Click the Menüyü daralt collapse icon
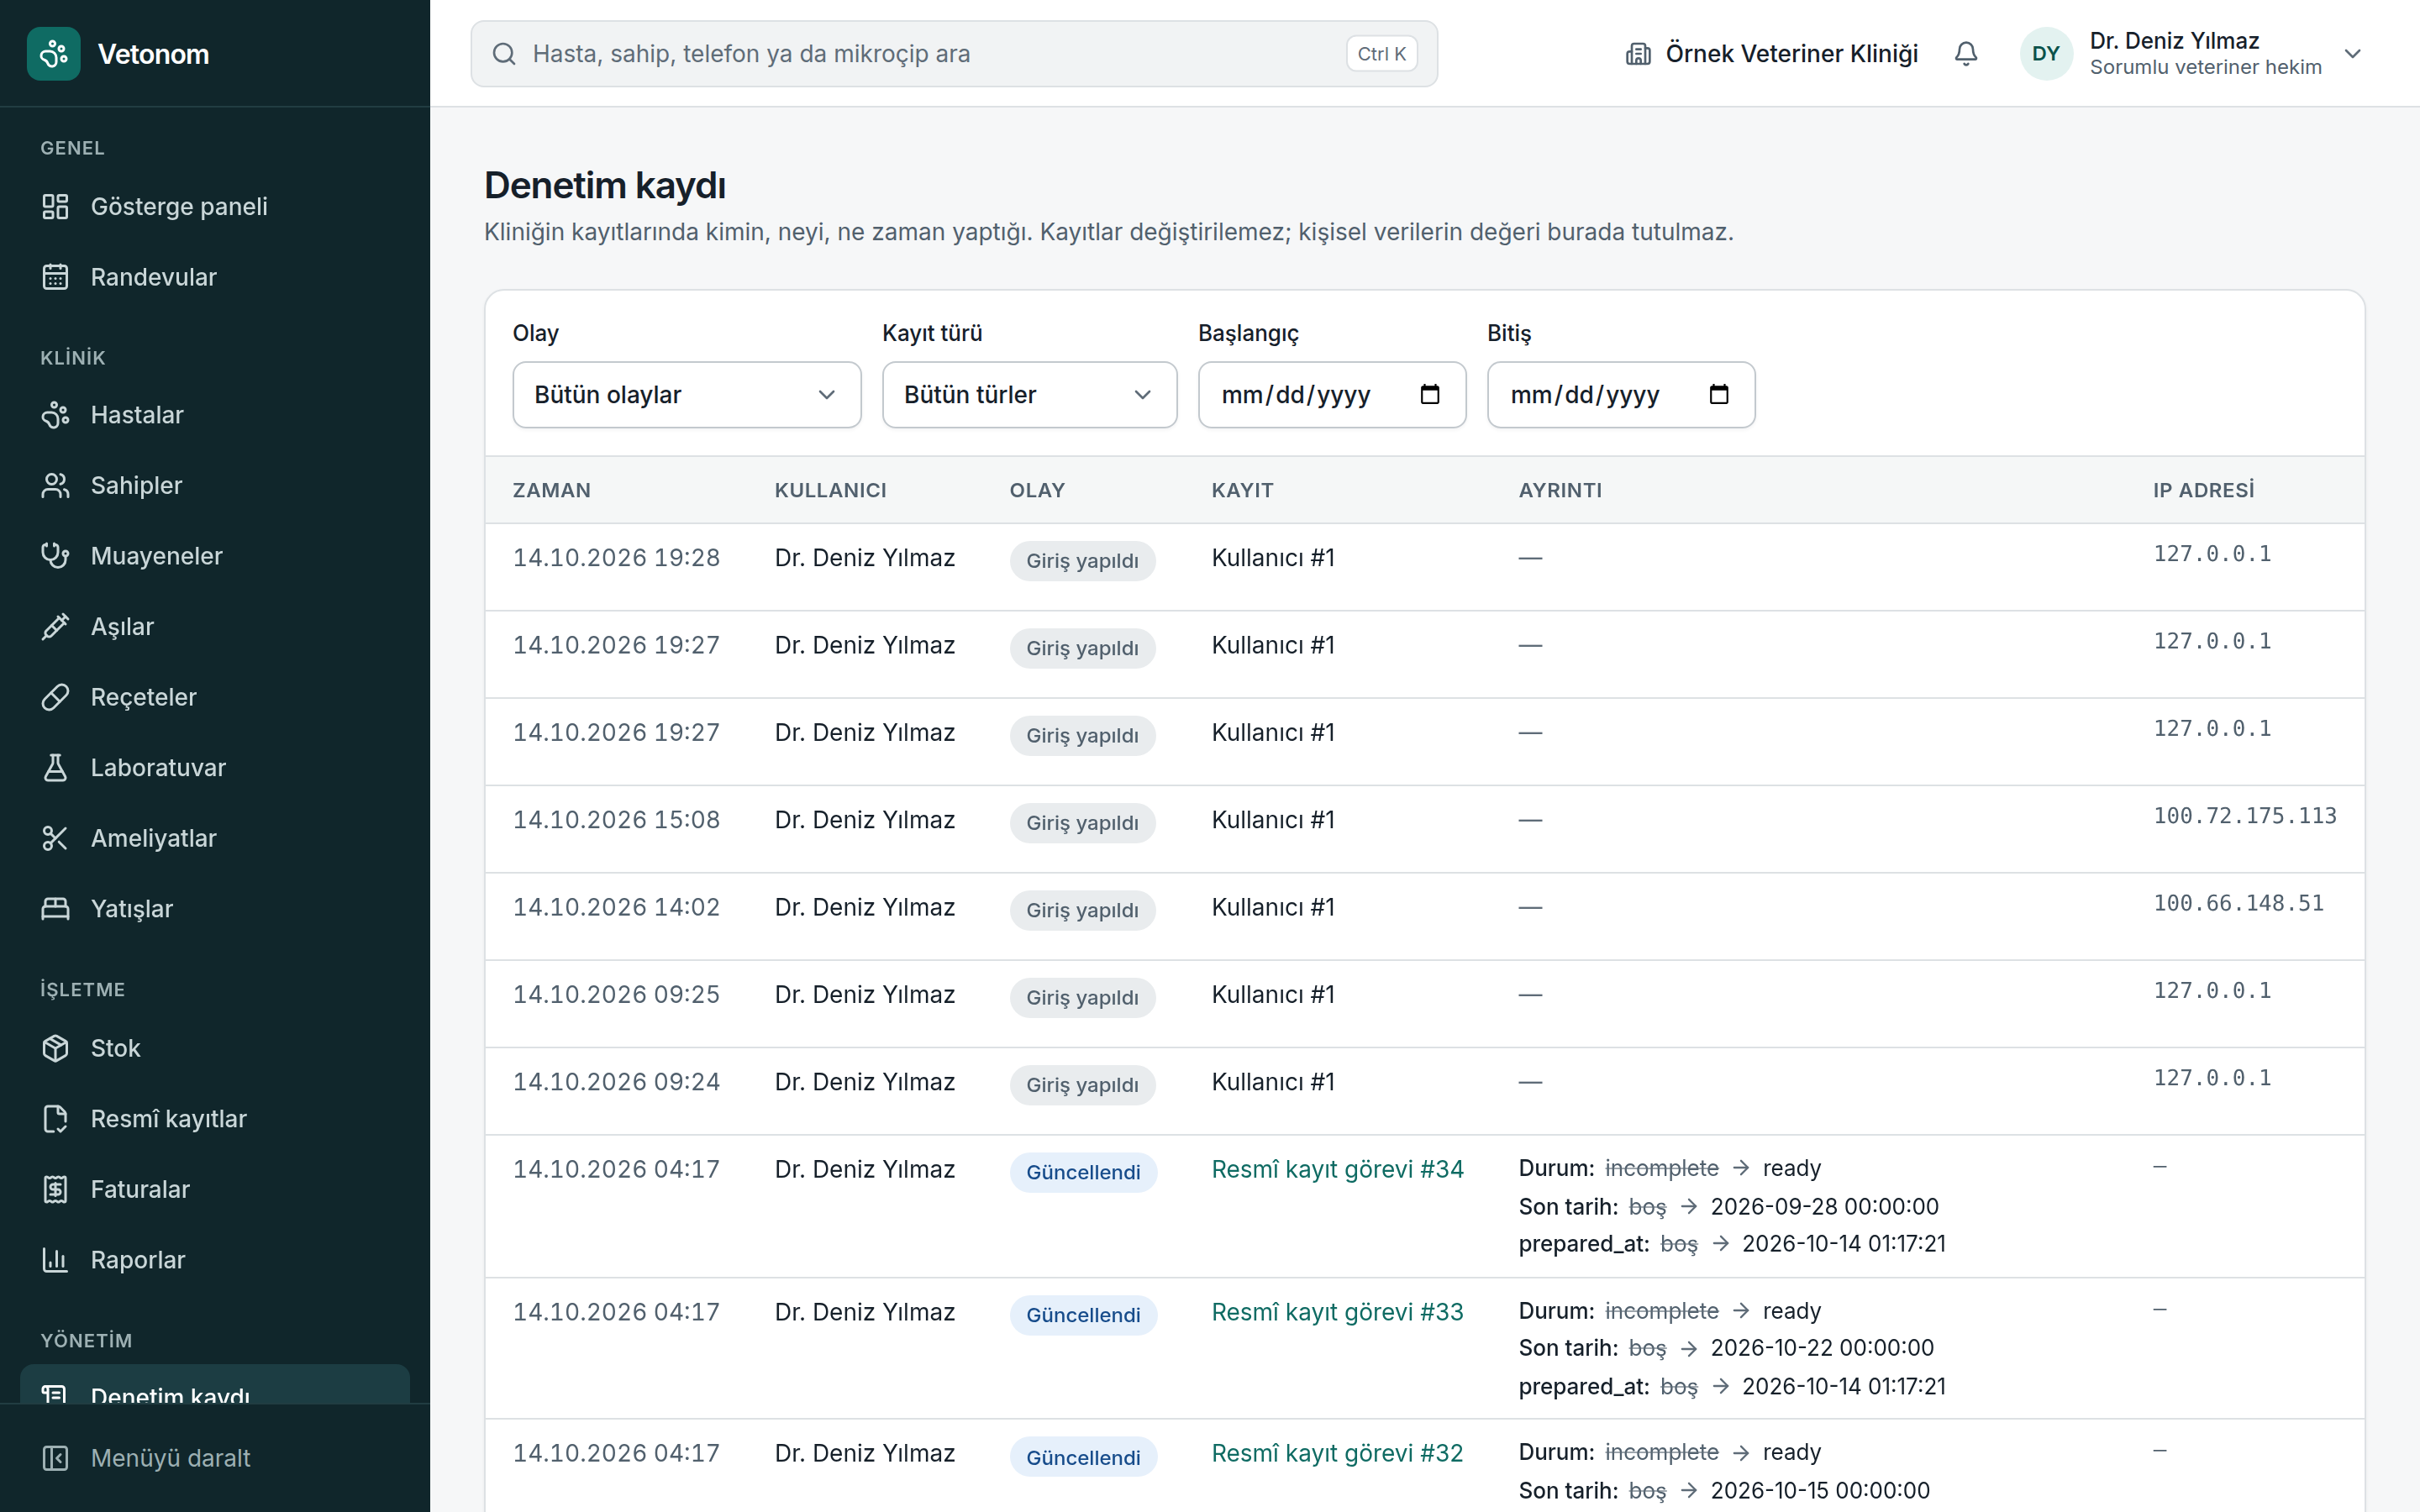This screenshot has height=1512, width=2420. (55, 1458)
